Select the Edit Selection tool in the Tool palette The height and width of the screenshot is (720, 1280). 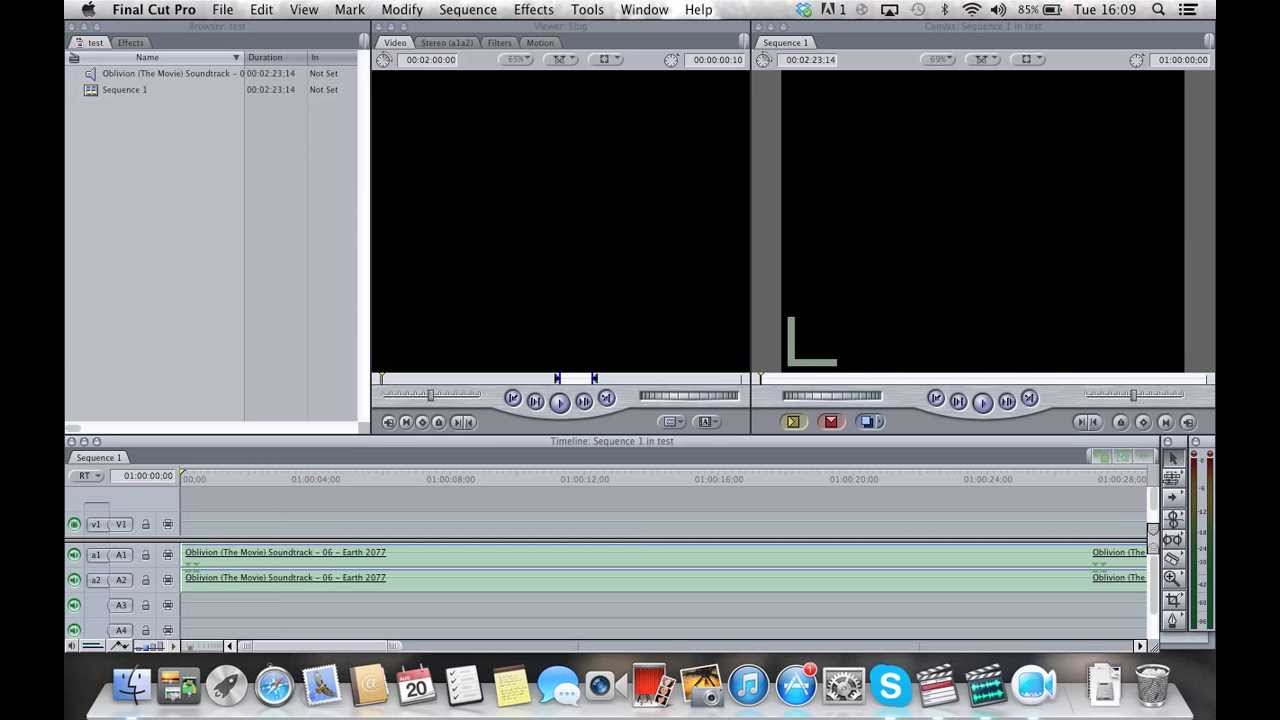pos(1173,477)
